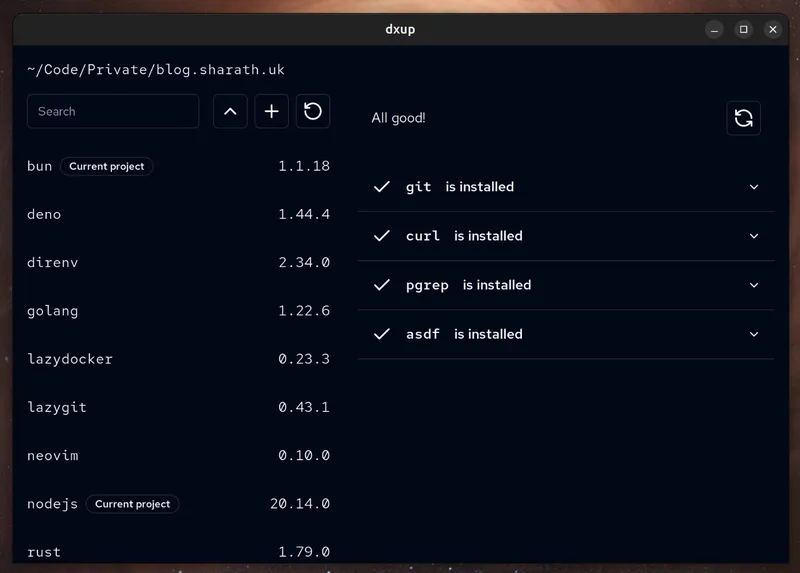The height and width of the screenshot is (573, 800).
Task: Click the checkmark icon beside asdf
Action: [x=382, y=334]
